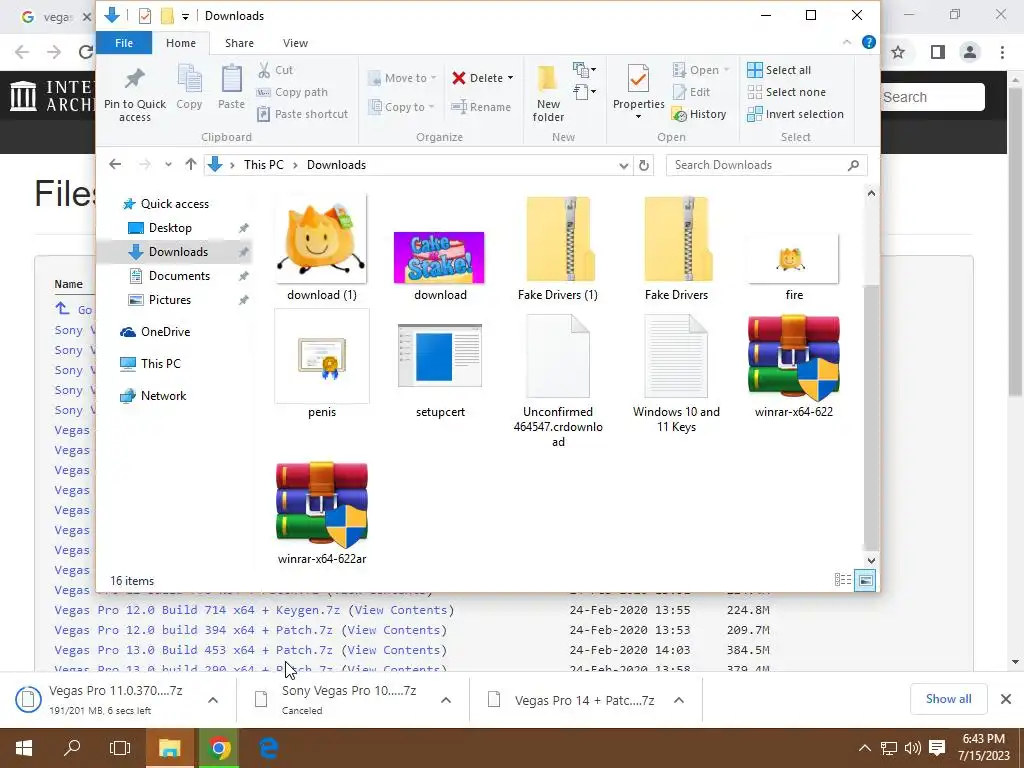Image resolution: width=1024 pixels, height=768 pixels.
Task: Click This PC in address breadcrumb
Action: (264, 165)
